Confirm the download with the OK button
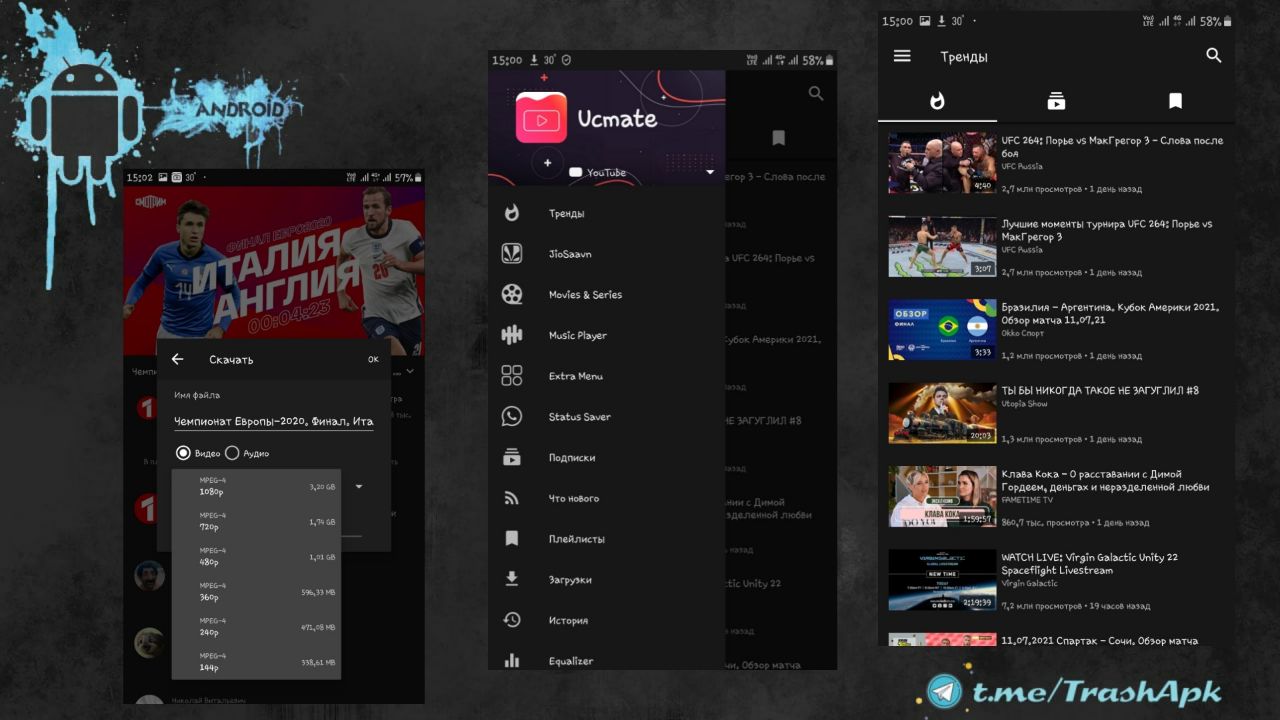Image resolution: width=1280 pixels, height=720 pixels. (373, 359)
